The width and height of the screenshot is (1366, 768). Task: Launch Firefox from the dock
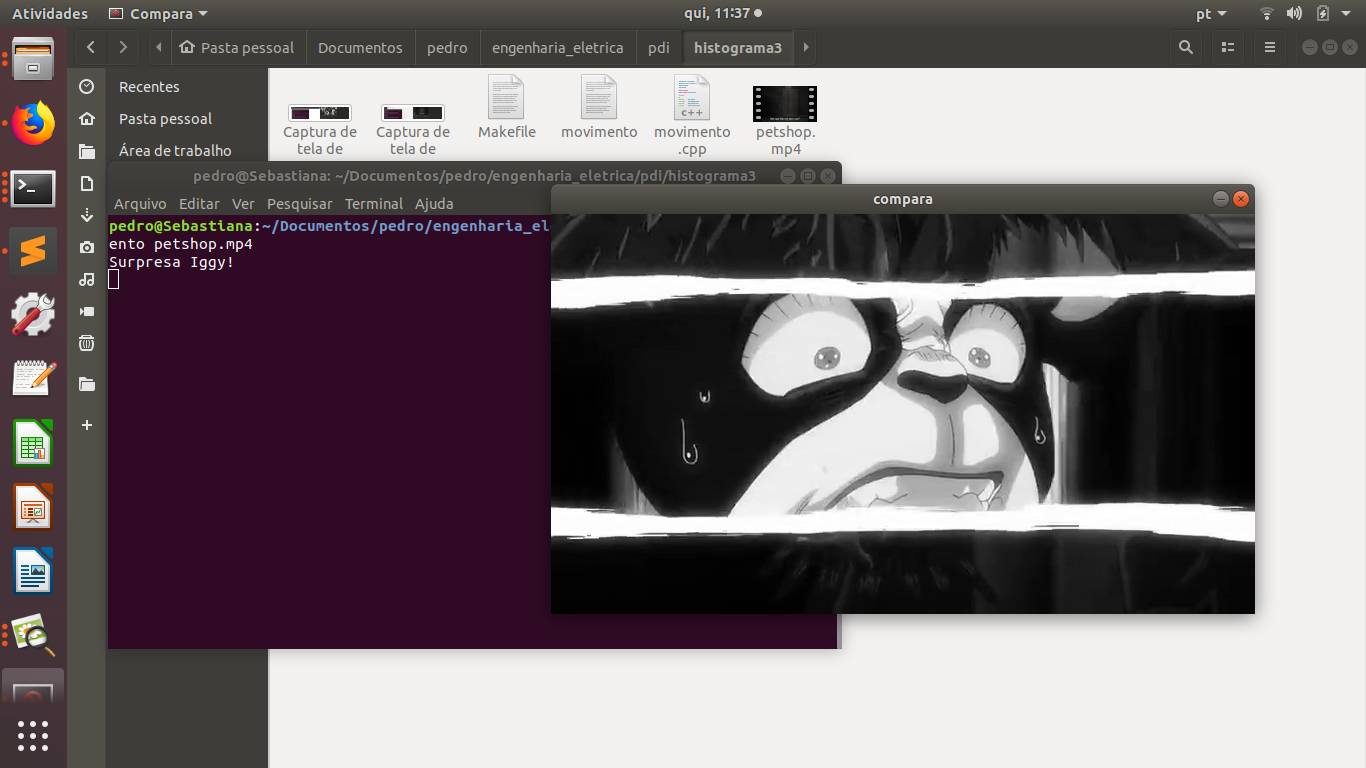pos(33,123)
